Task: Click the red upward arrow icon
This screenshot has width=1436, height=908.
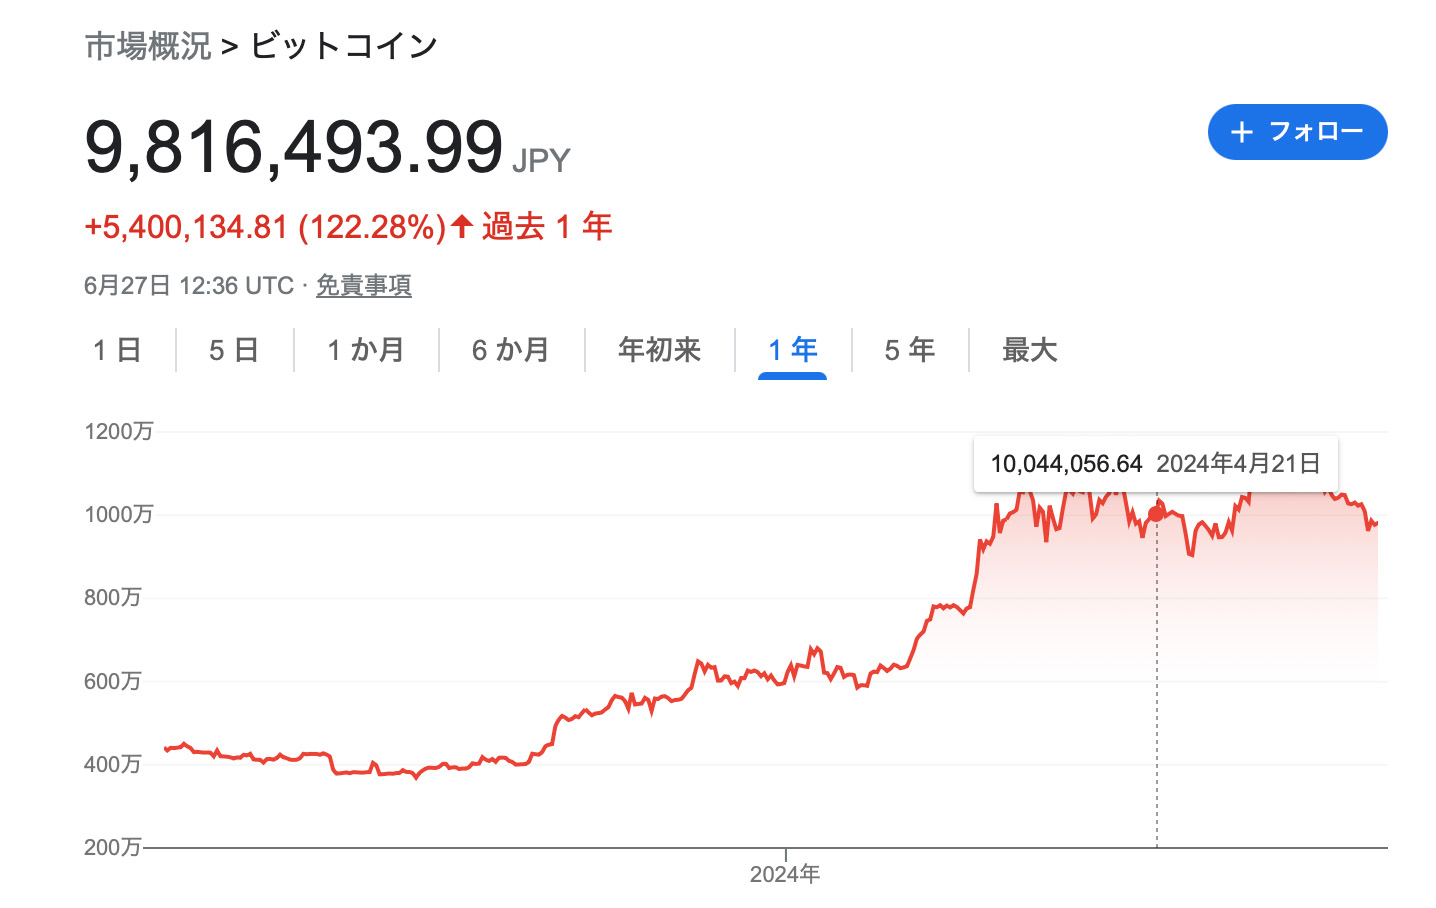Action: pyautogui.click(x=461, y=226)
